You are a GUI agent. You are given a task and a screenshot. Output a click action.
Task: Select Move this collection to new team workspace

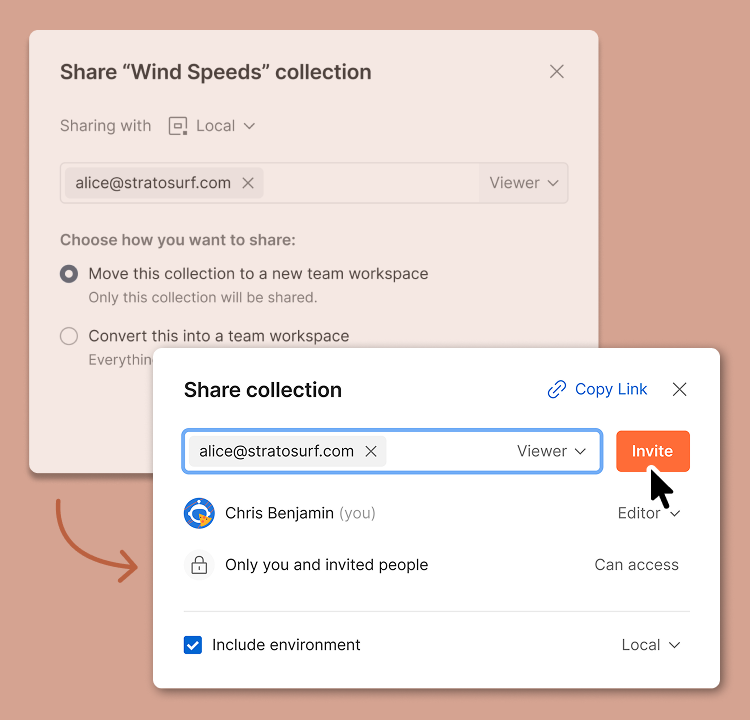(69, 274)
